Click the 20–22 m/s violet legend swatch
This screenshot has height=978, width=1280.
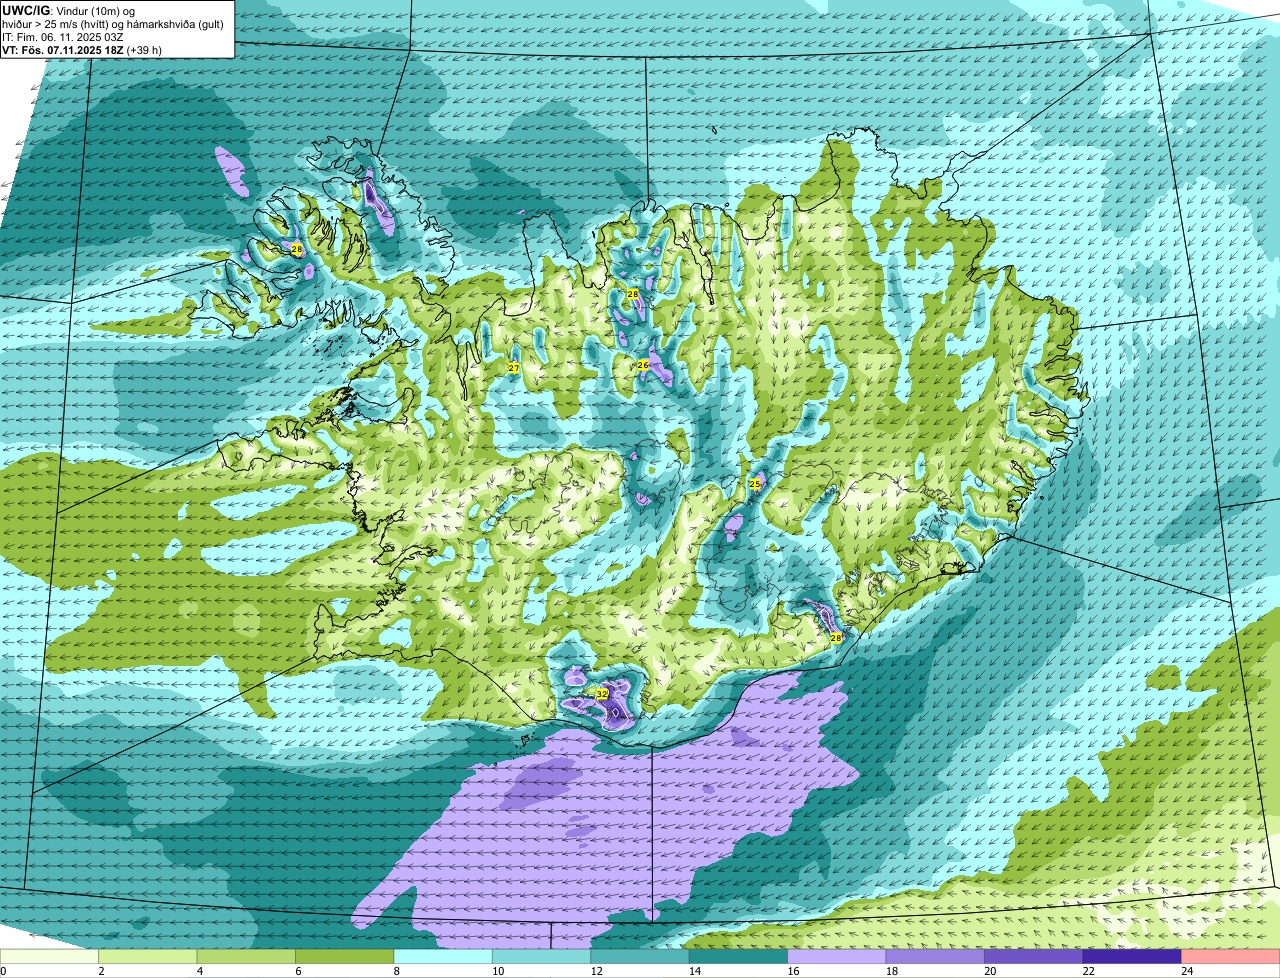point(1034,956)
